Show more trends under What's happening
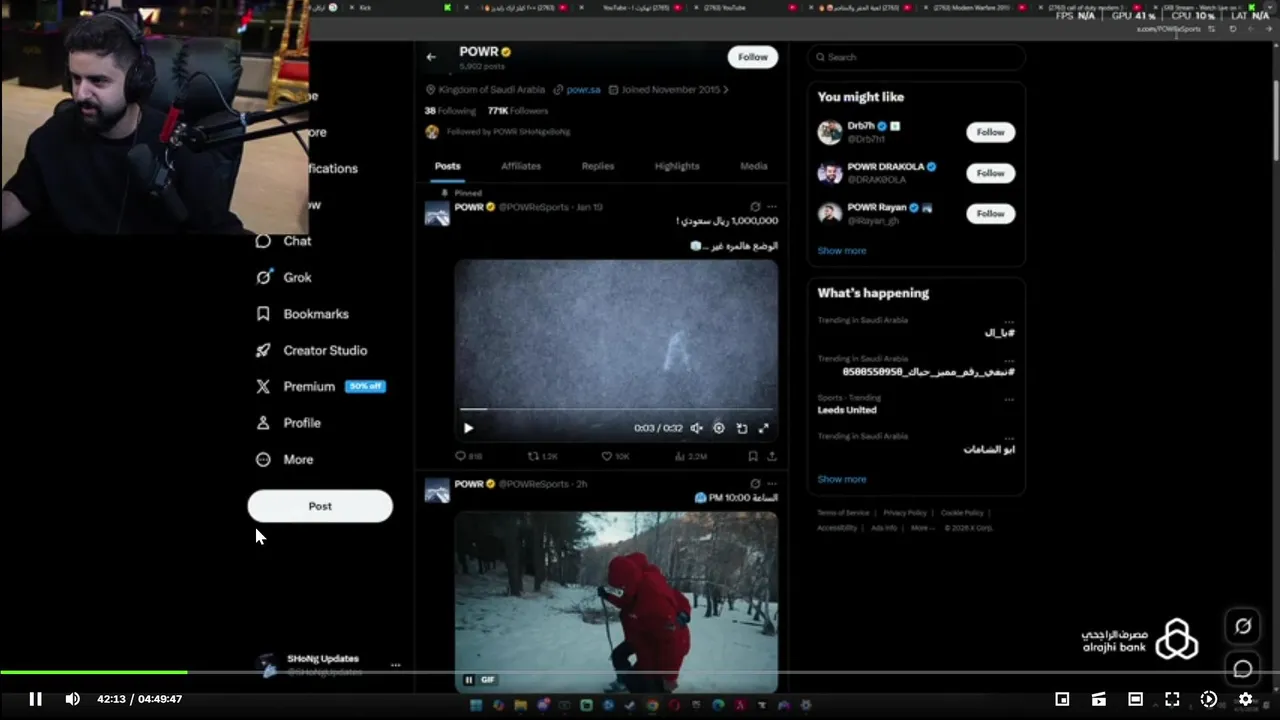The width and height of the screenshot is (1280, 720). pos(842,479)
